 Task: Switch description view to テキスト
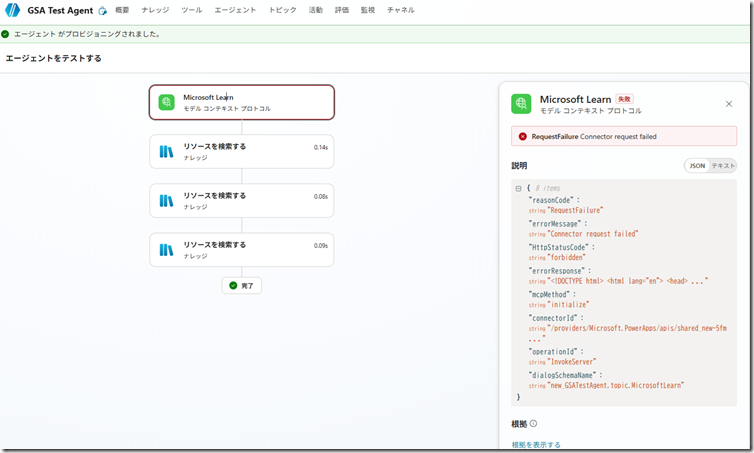(723, 166)
